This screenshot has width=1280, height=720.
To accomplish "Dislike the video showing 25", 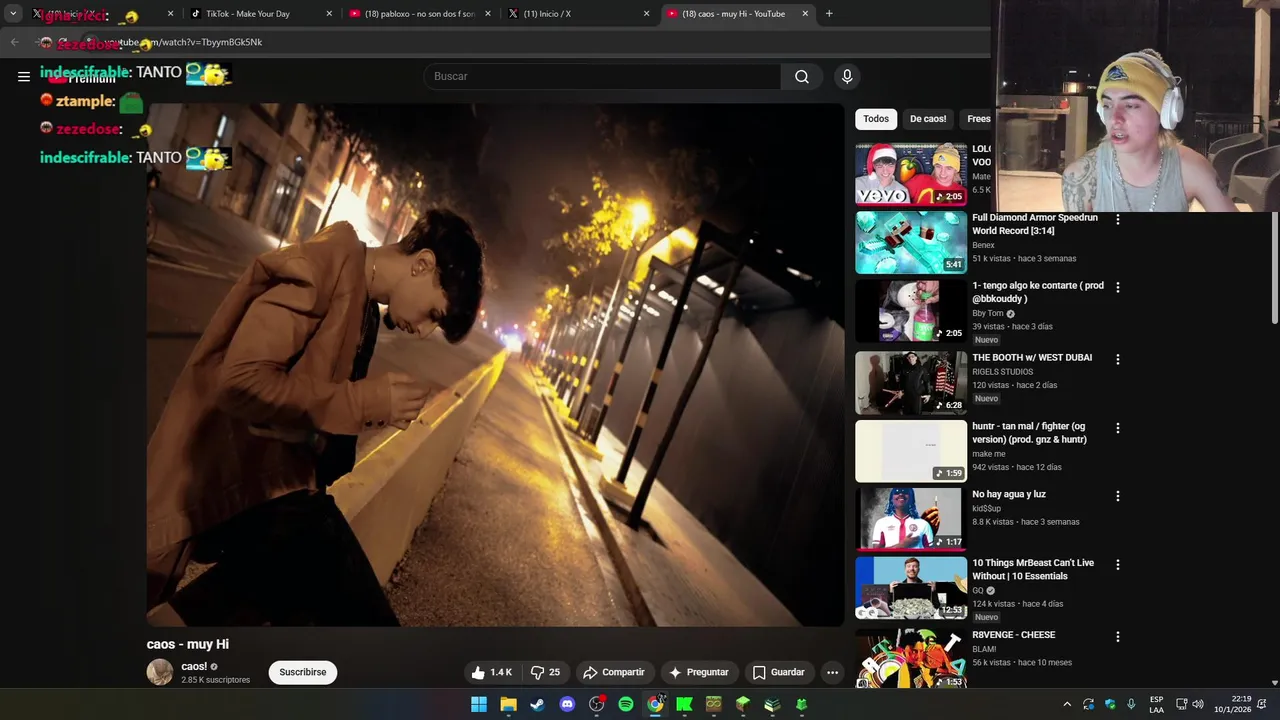I will pyautogui.click(x=545, y=672).
